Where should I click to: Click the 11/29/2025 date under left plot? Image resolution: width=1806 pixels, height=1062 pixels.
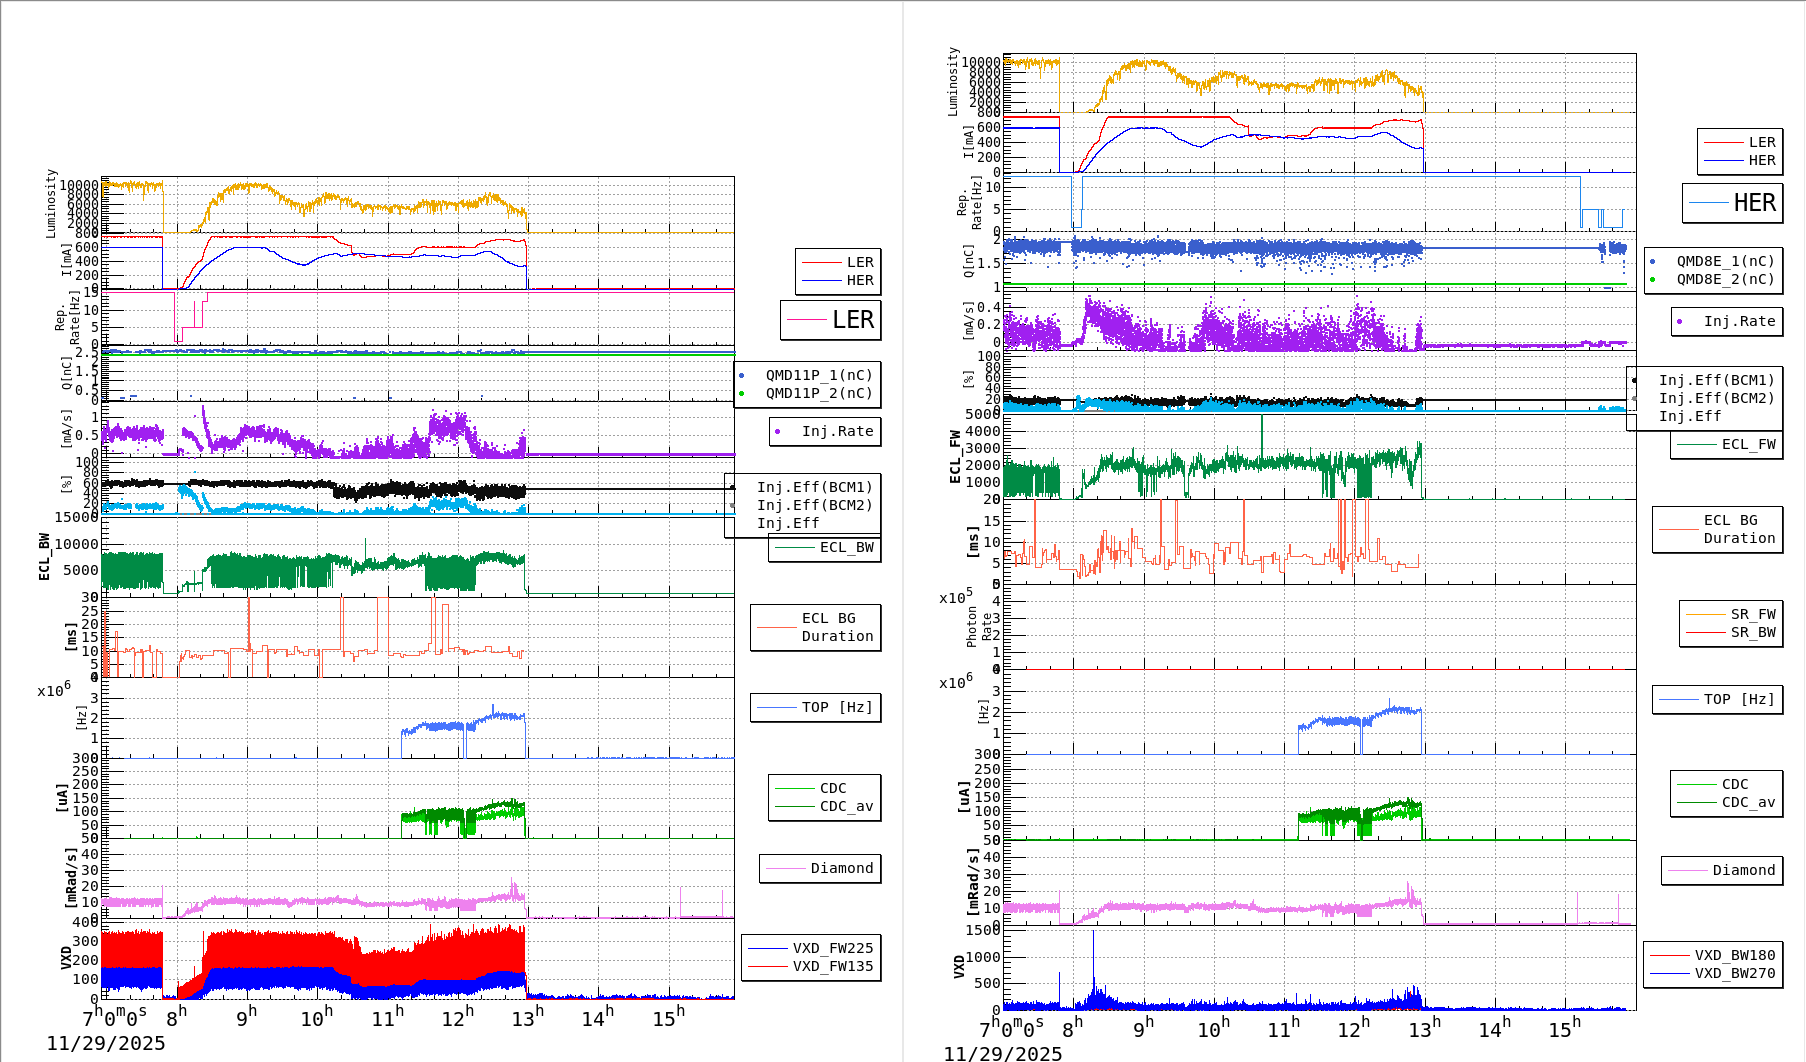click(x=106, y=1043)
